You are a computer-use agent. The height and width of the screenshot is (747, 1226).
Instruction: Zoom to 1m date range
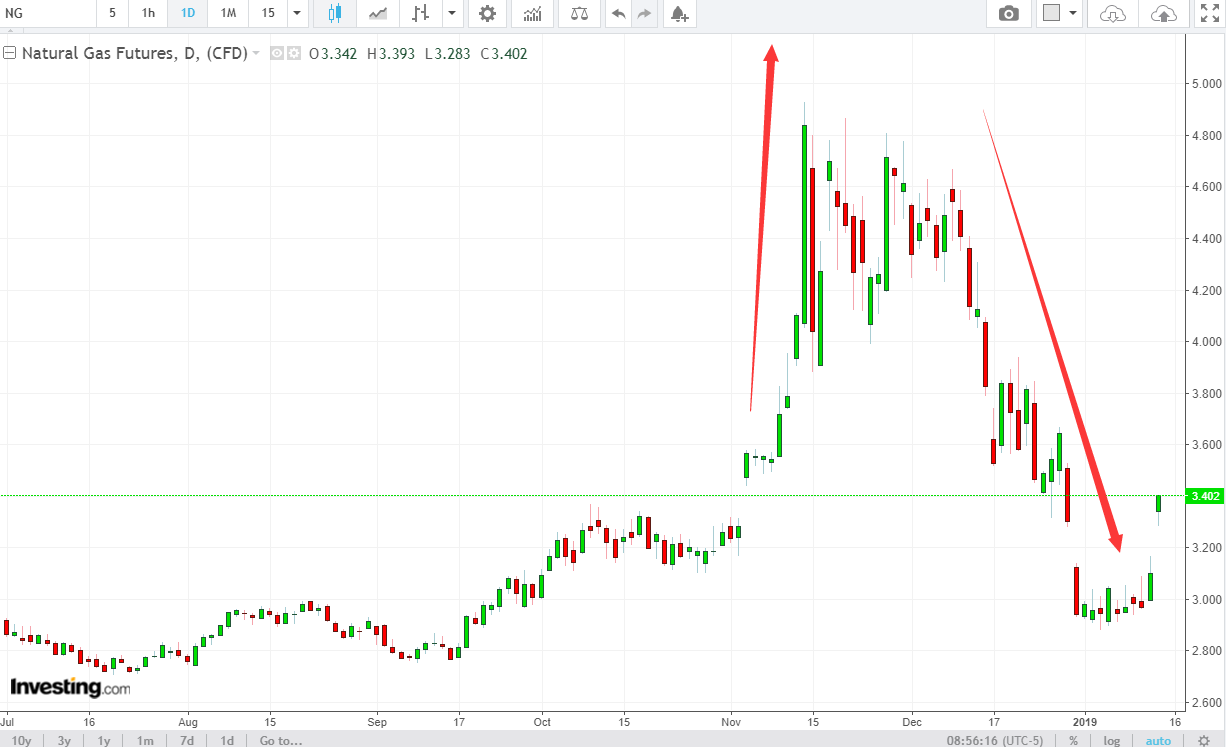145,740
